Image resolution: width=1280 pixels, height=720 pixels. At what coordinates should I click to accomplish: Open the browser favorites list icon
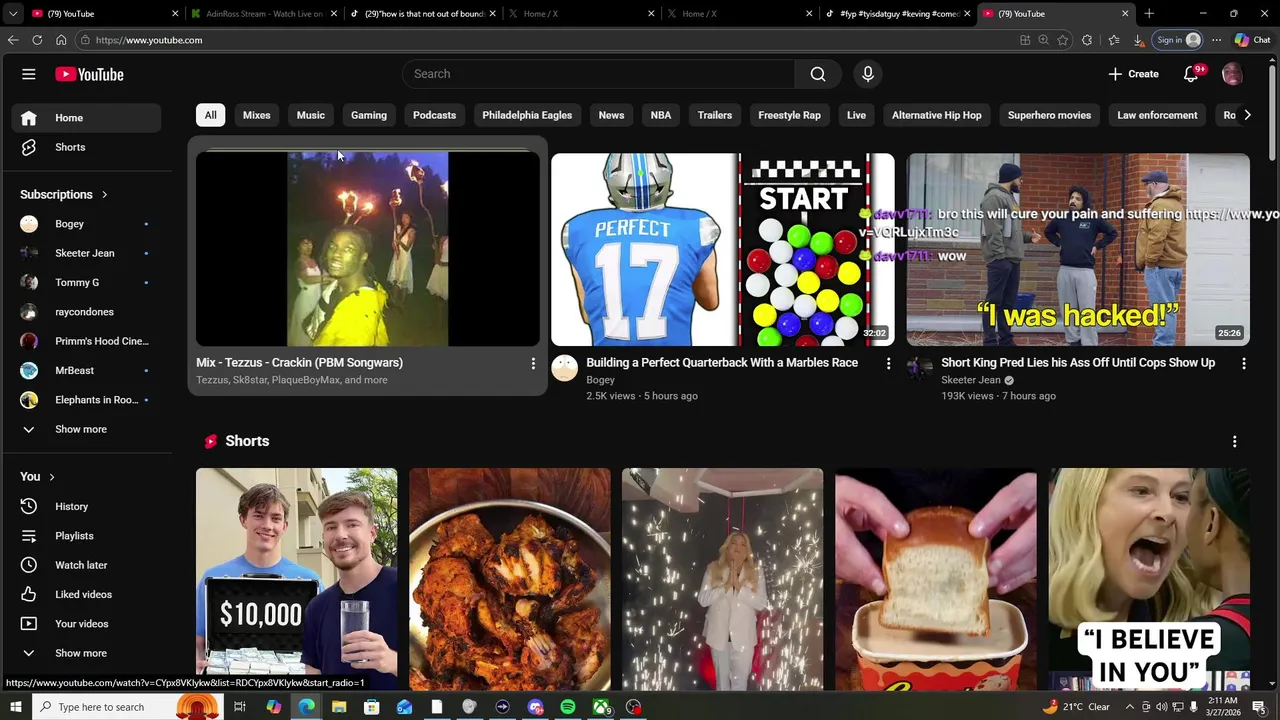1113,40
